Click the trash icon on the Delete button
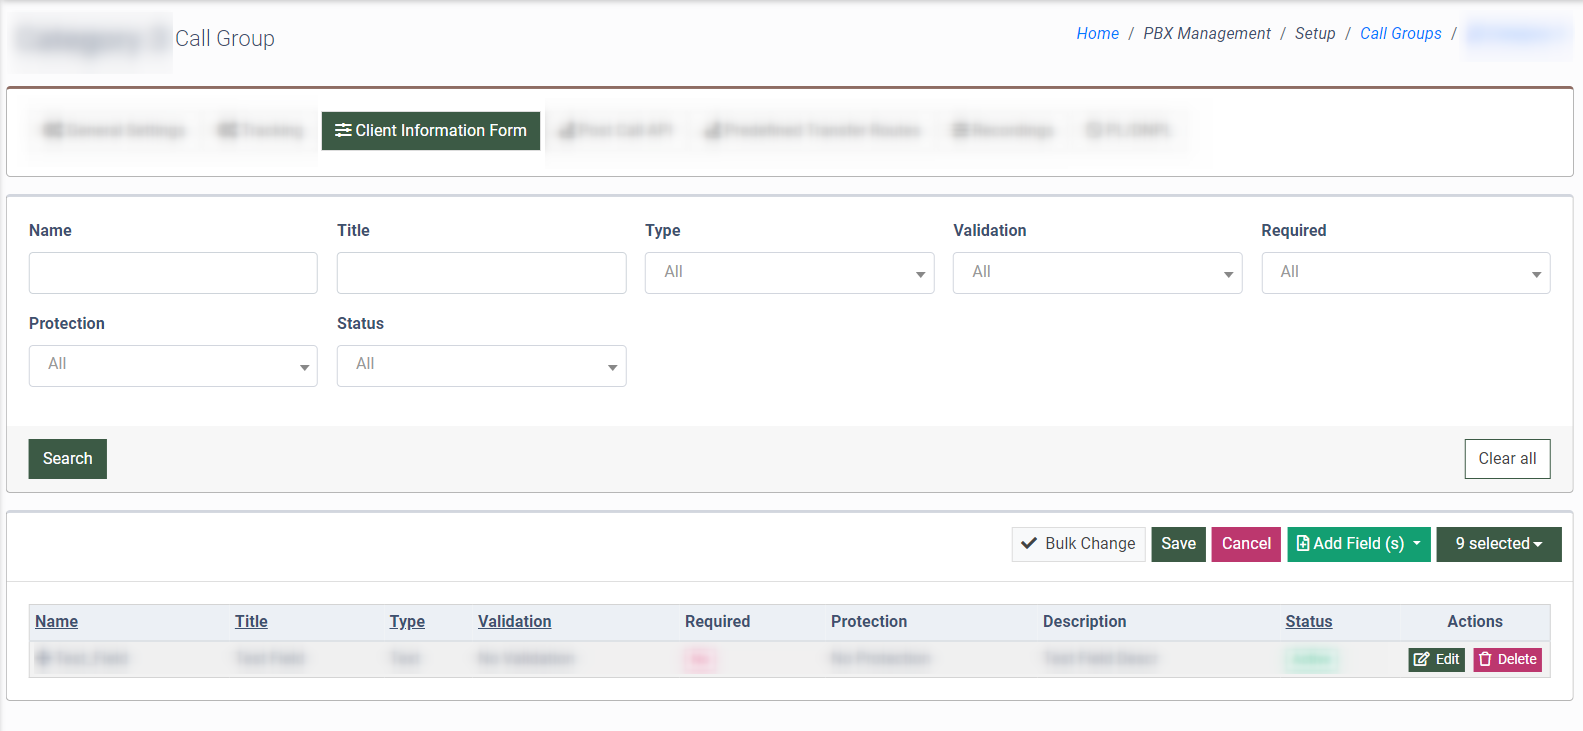Viewport: 1583px width, 731px height. (1485, 659)
